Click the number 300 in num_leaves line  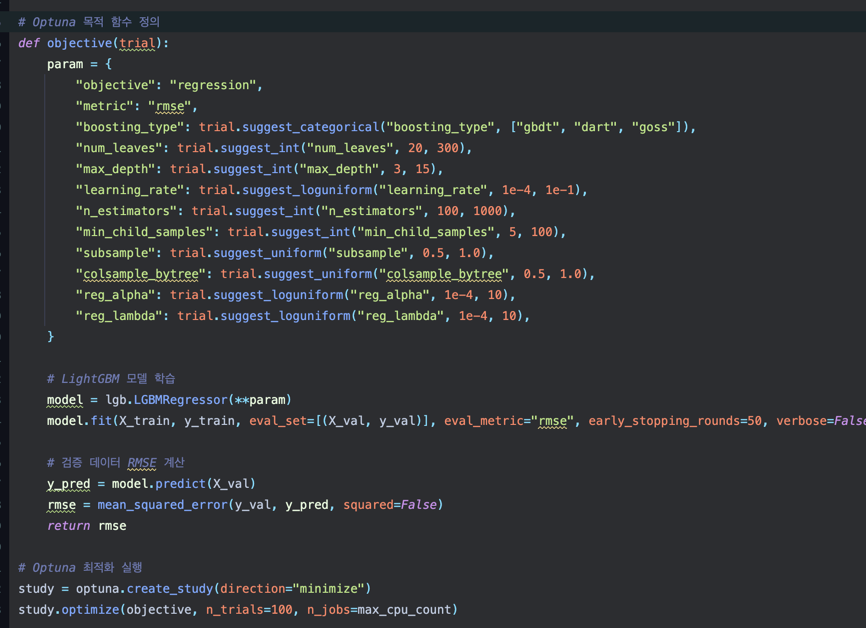[448, 148]
